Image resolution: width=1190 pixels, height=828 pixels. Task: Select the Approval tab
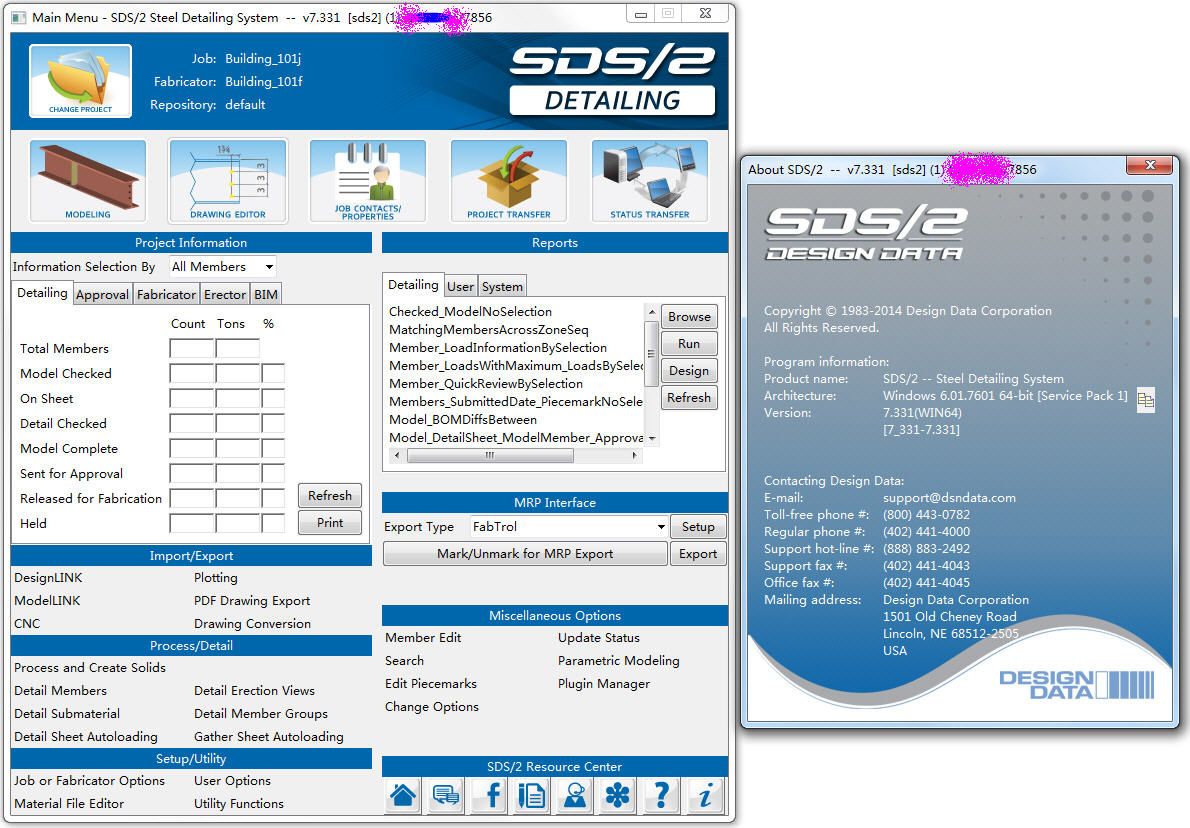(x=103, y=293)
